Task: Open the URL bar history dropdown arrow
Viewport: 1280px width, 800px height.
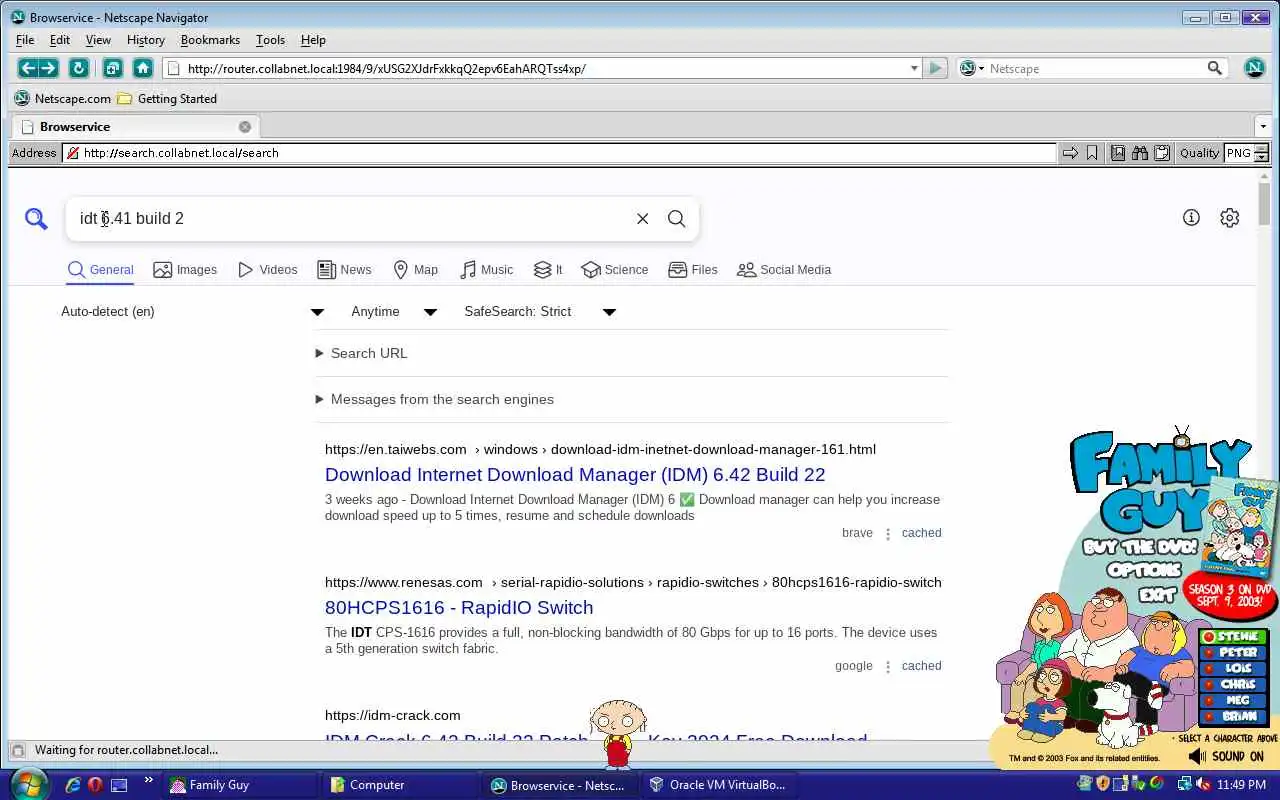Action: [914, 68]
